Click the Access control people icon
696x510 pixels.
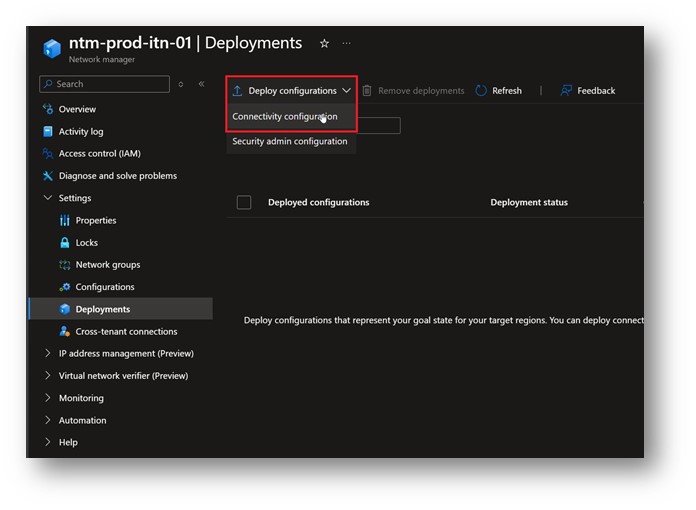coord(47,154)
